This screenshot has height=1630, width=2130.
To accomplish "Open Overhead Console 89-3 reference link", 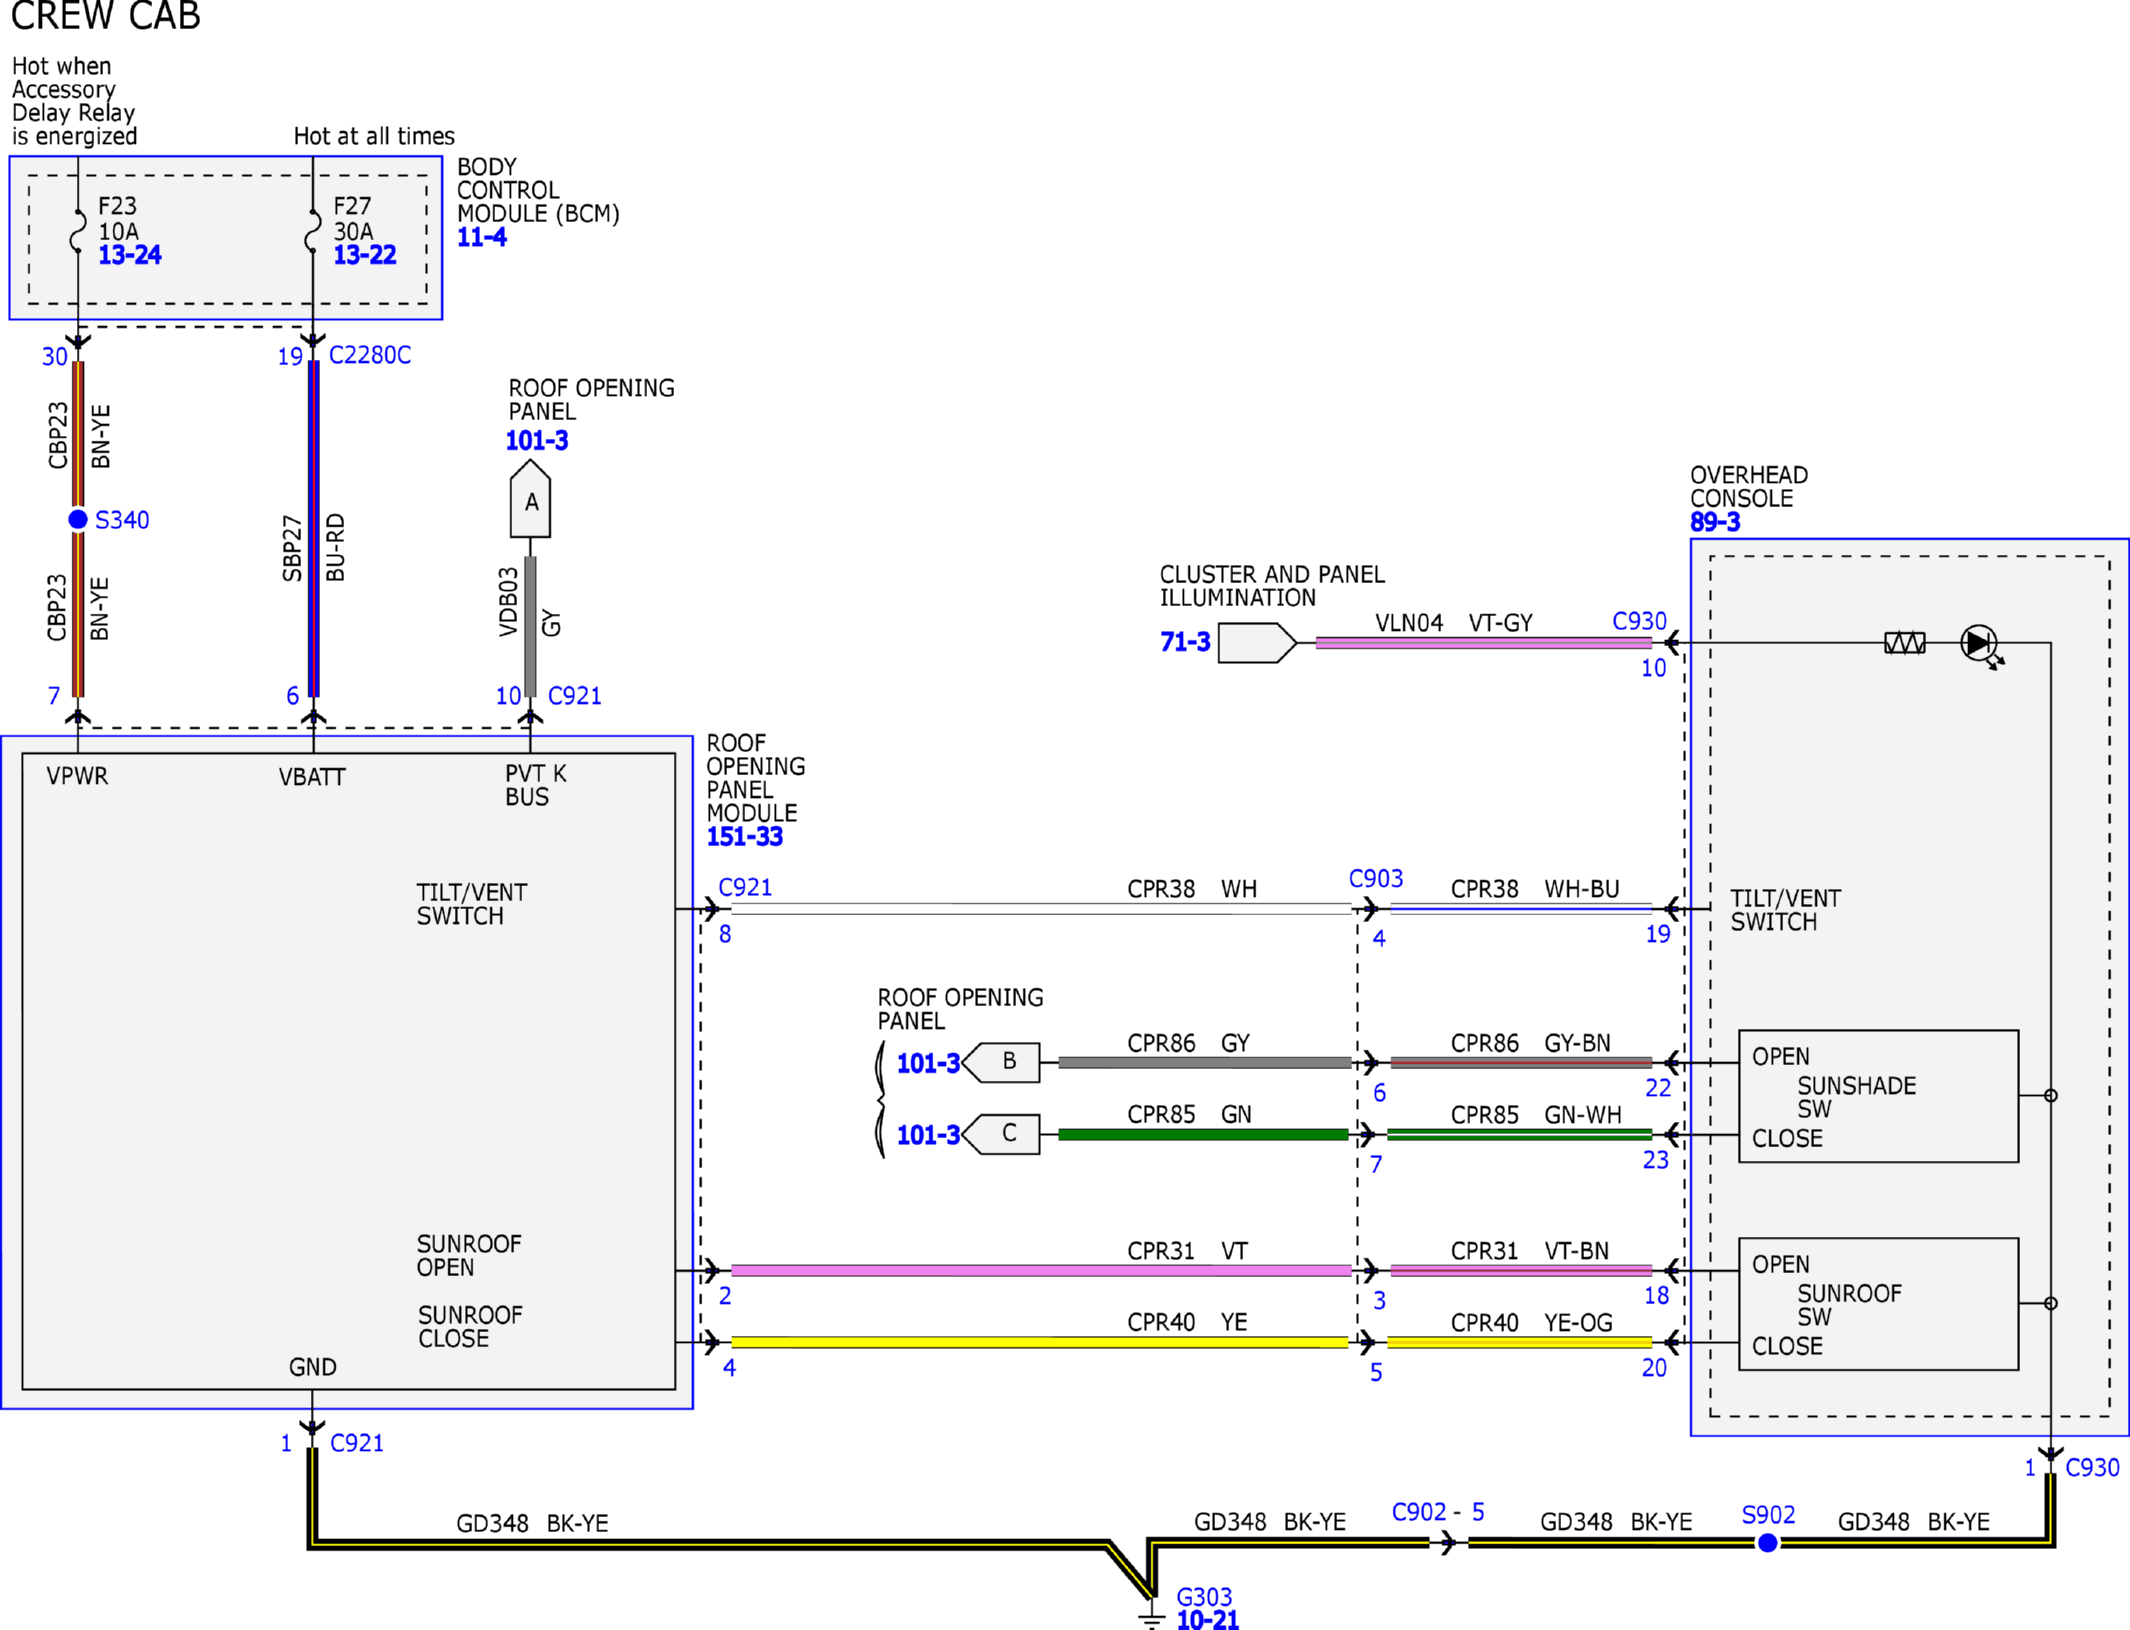I will tap(1715, 522).
